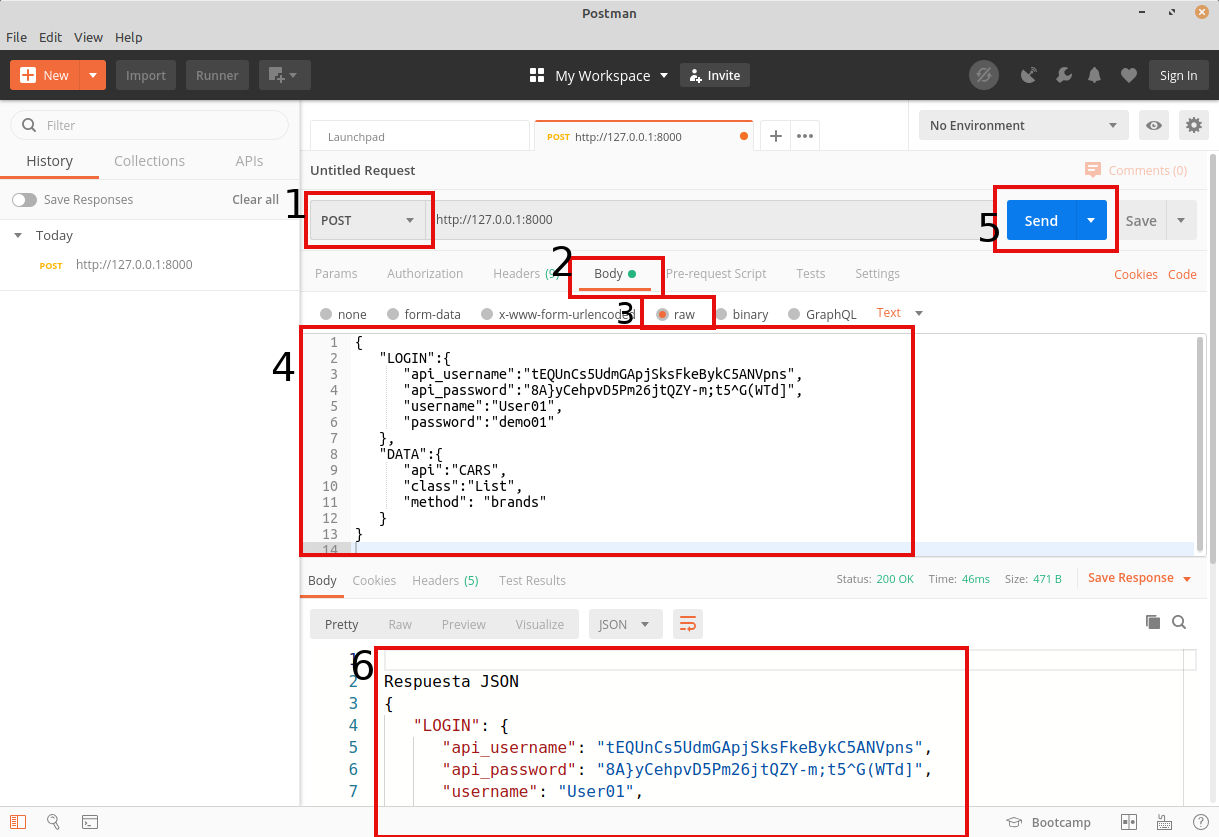This screenshot has width=1219, height=837.
Task: Select the none body radio button
Action: [x=327, y=314]
